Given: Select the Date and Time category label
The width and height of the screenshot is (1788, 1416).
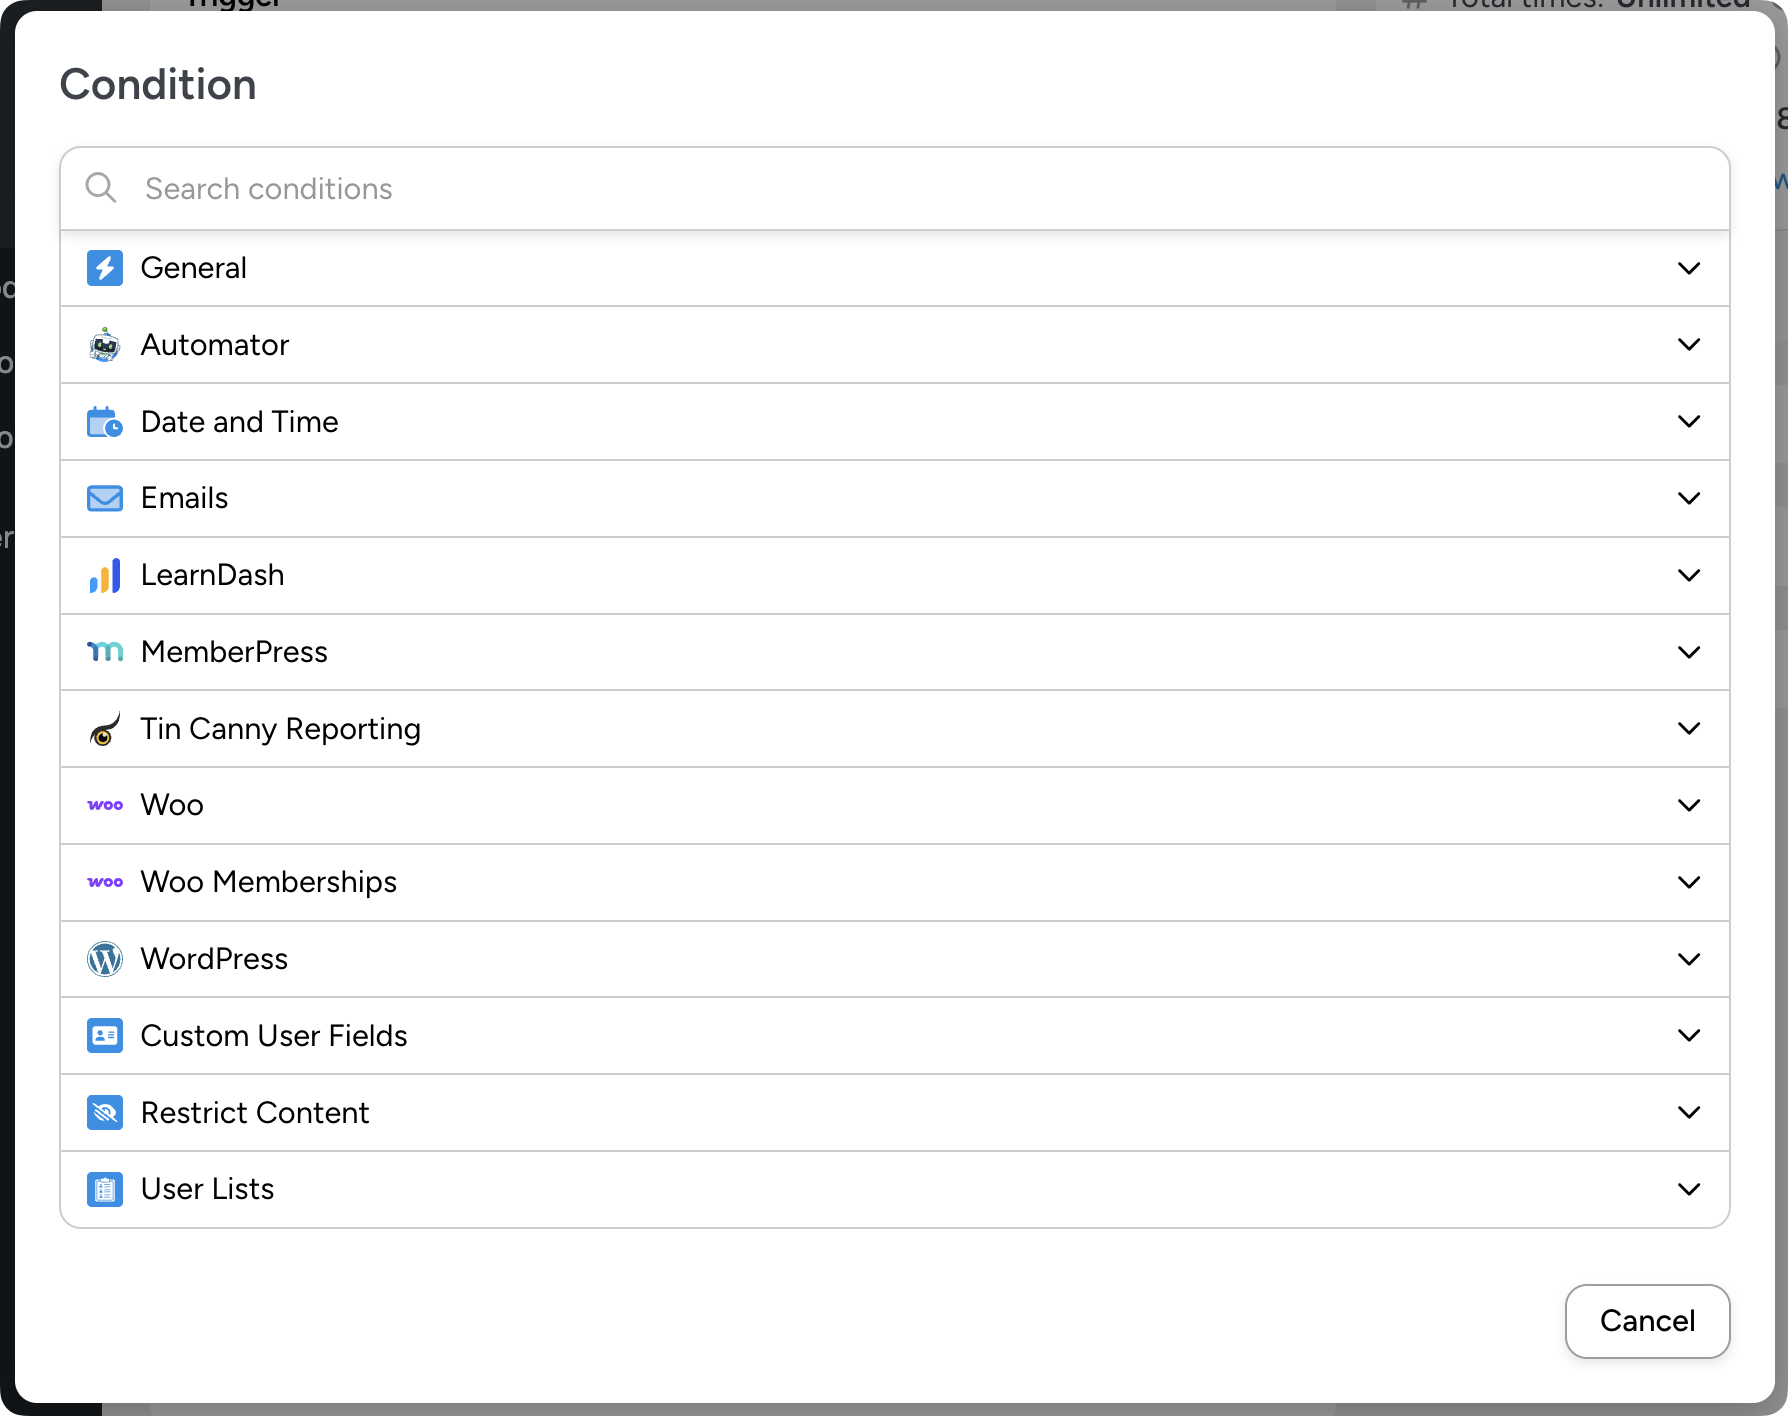Looking at the screenshot, I should pos(240,422).
